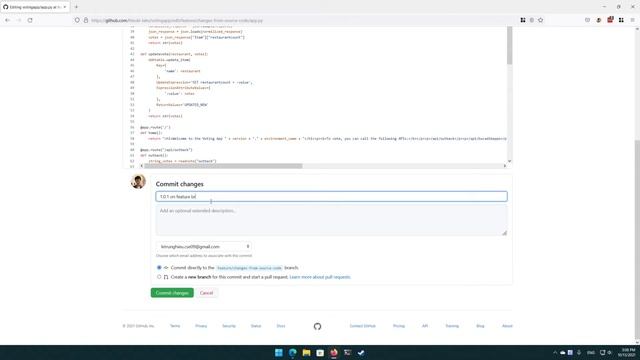Click the GitHub logo in the footer
This screenshot has width=640, height=360.
coord(317,326)
